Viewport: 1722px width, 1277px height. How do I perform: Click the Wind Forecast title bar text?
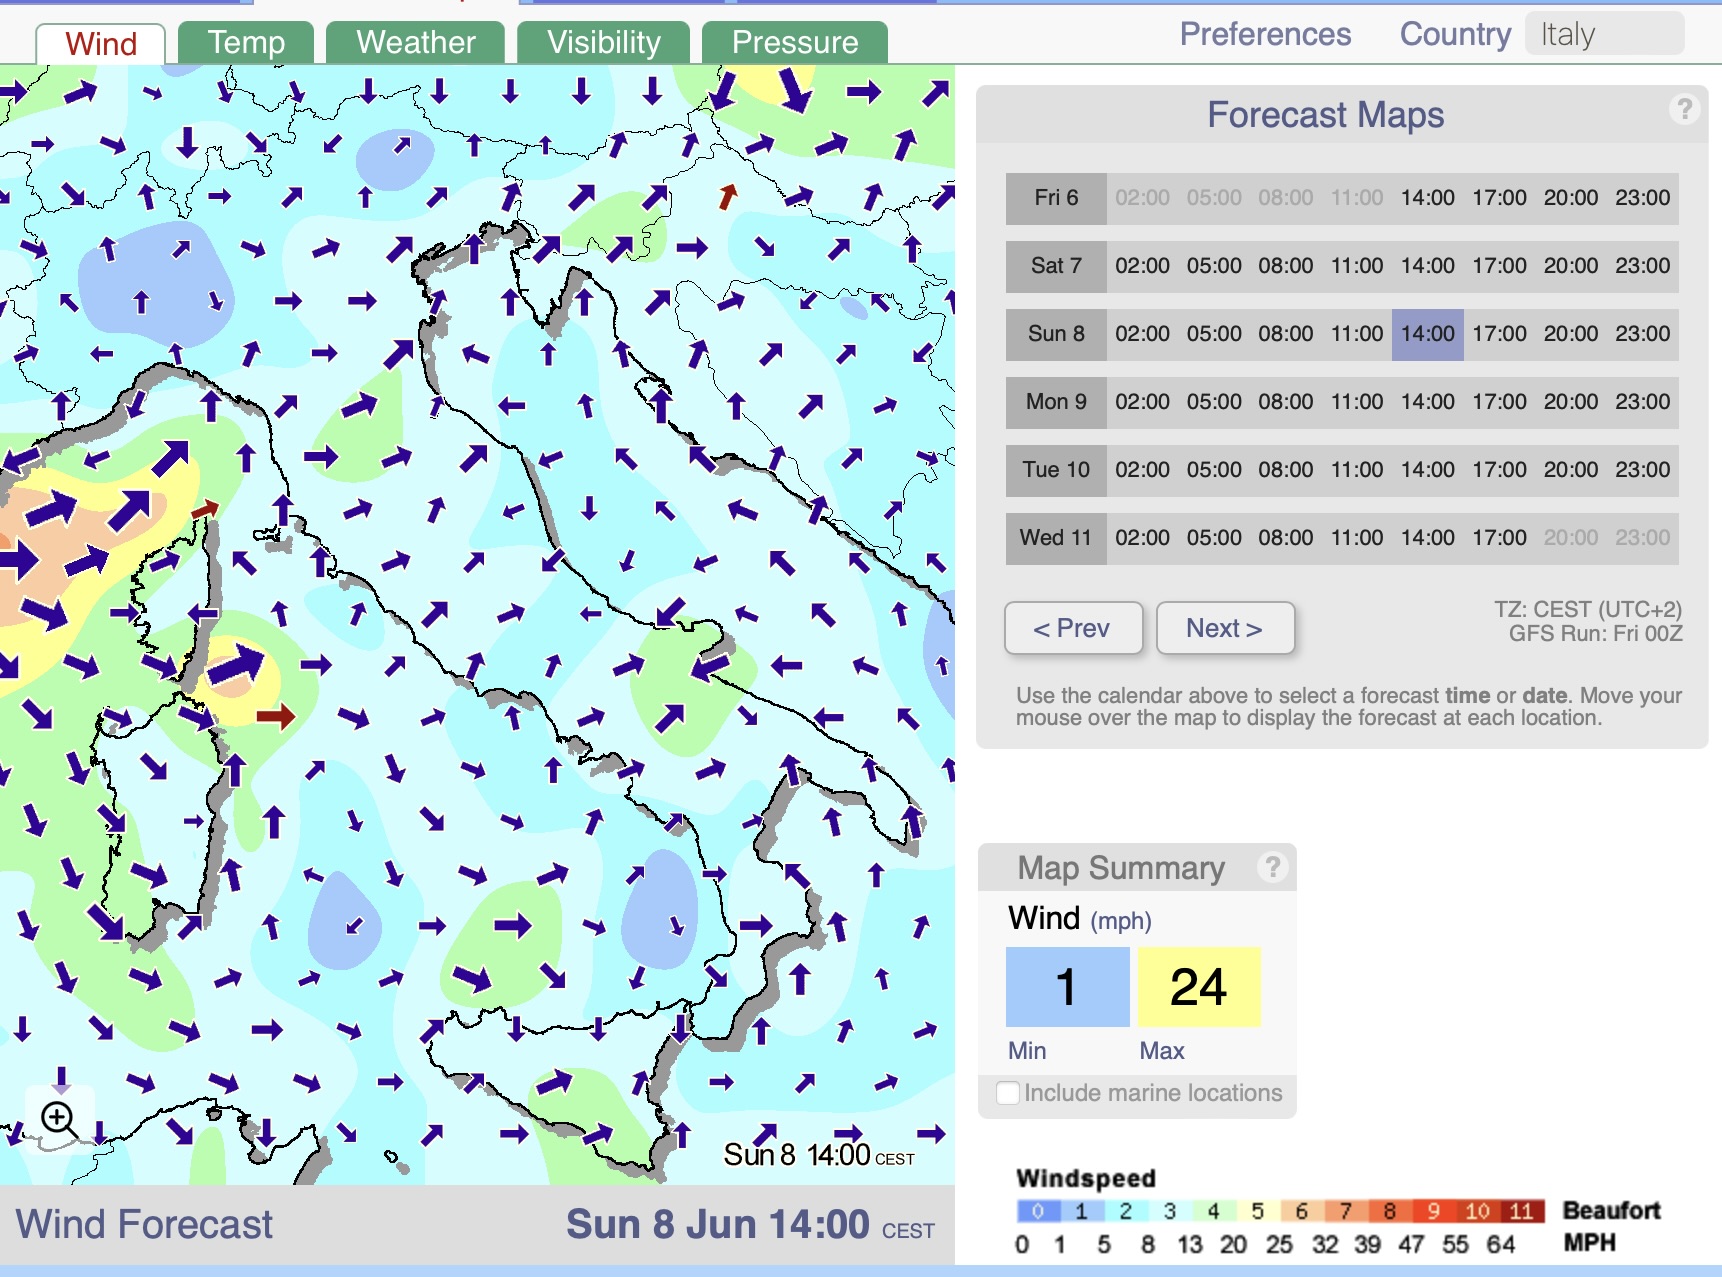coord(144,1225)
